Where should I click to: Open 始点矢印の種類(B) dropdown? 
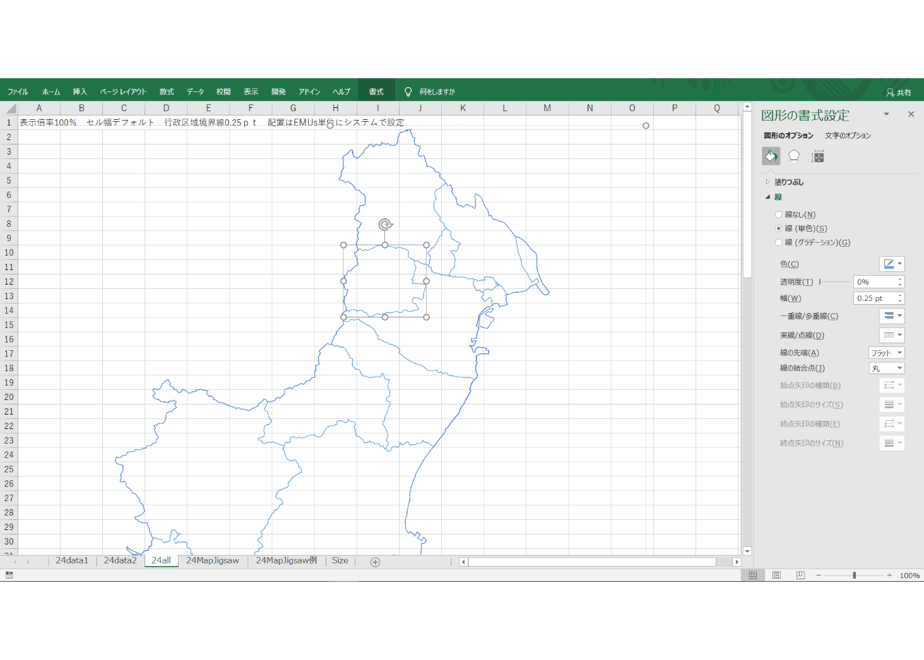tap(892, 385)
